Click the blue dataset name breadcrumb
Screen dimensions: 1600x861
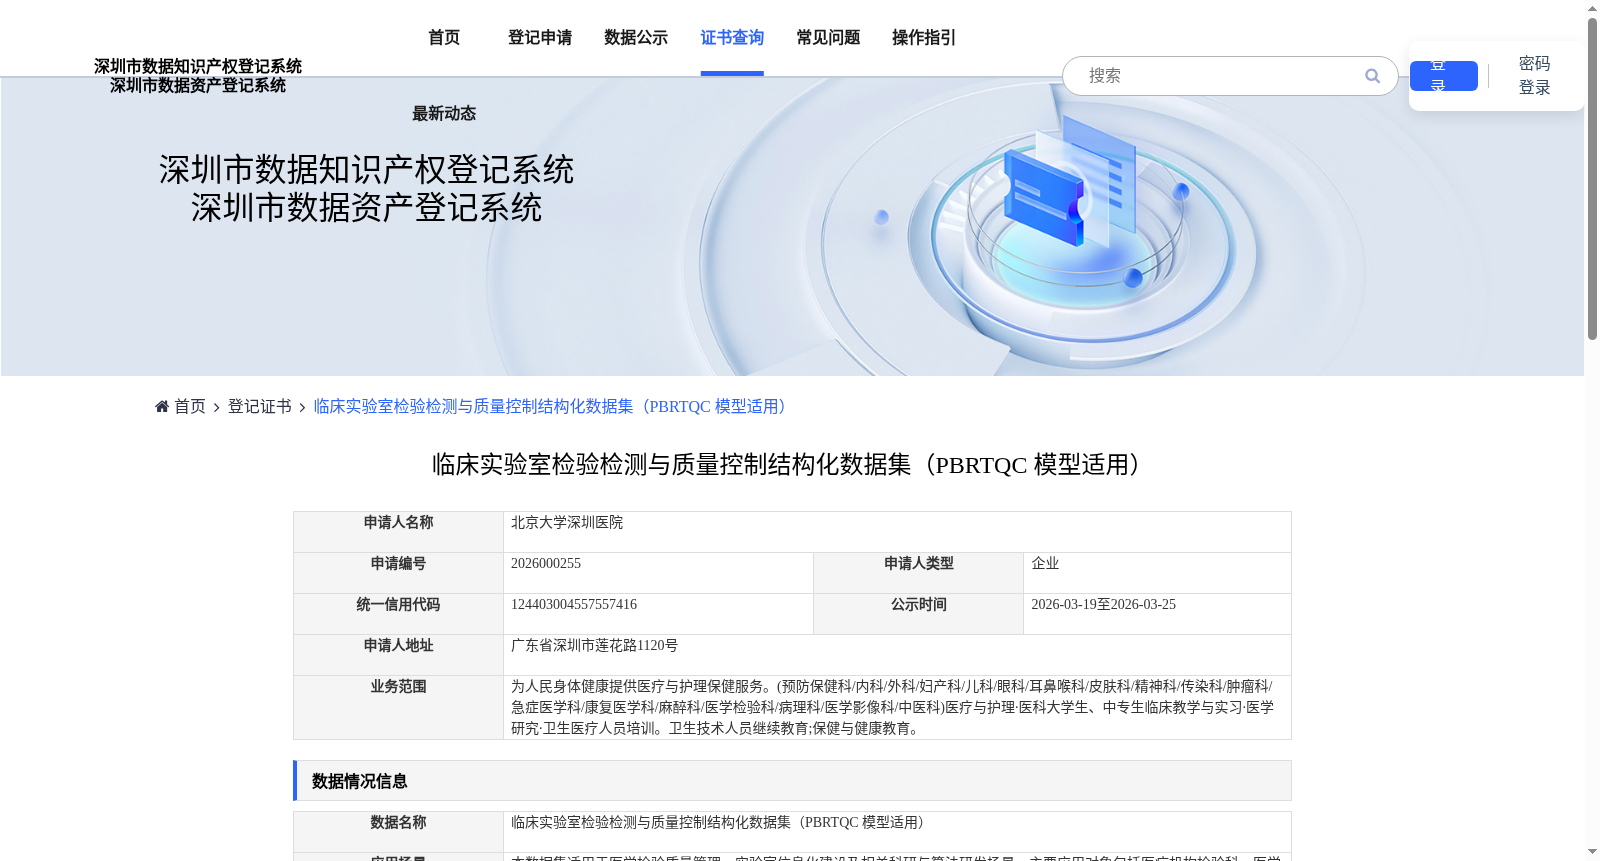(554, 406)
